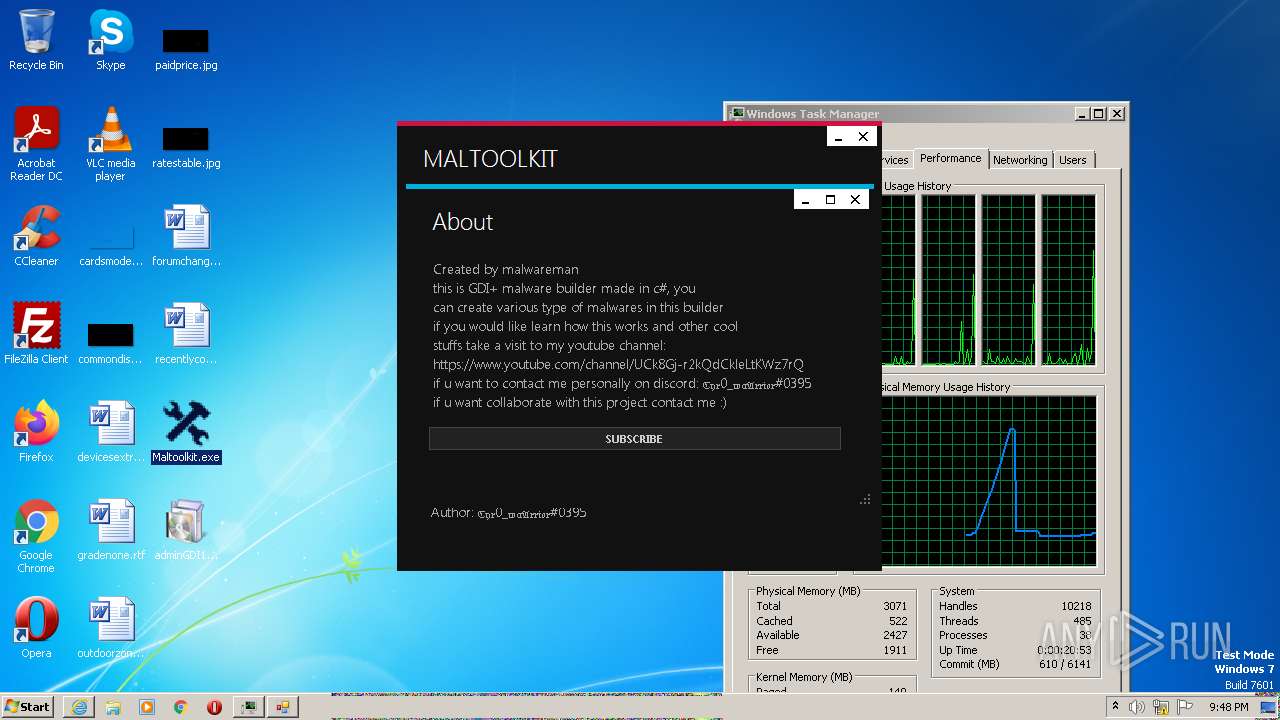Show hidden system tray icons
This screenshot has height=720, width=1280.
coord(1116,707)
